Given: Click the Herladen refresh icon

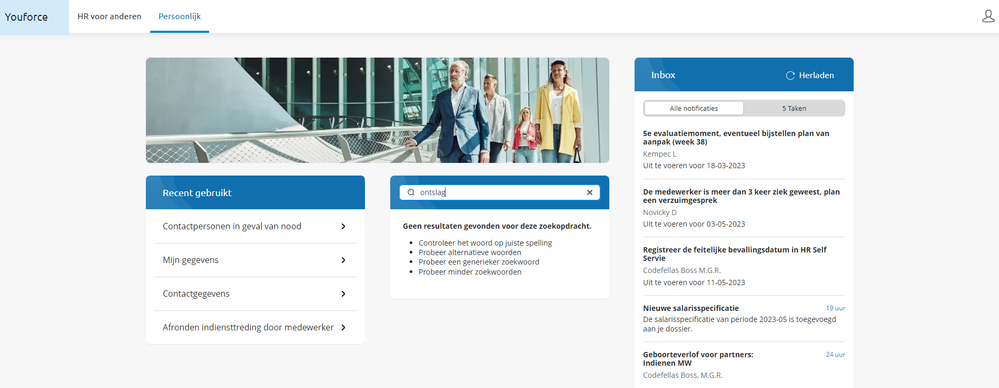Looking at the screenshot, I should (790, 75).
